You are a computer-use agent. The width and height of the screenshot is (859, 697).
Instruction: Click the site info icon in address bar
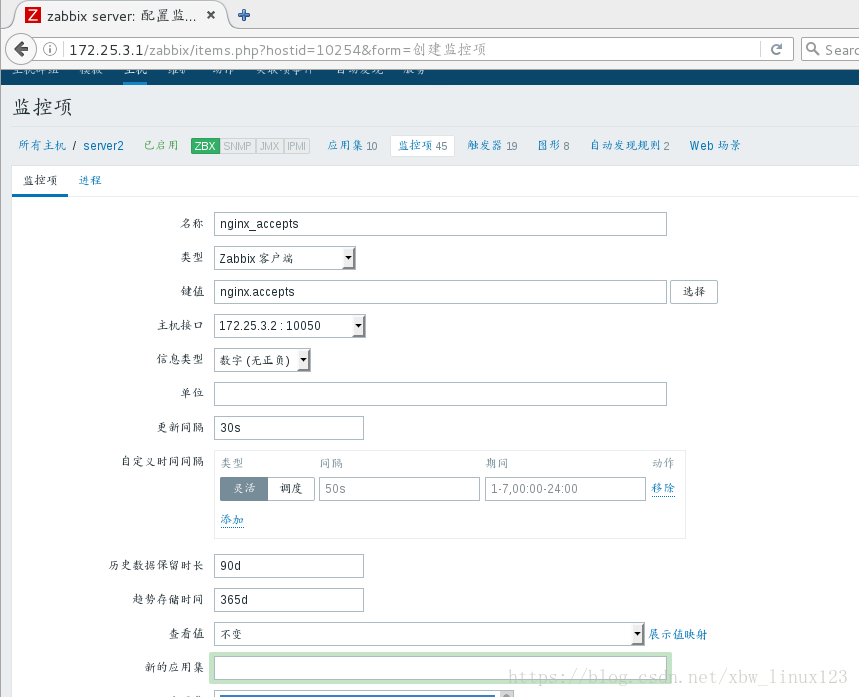click(x=50, y=49)
